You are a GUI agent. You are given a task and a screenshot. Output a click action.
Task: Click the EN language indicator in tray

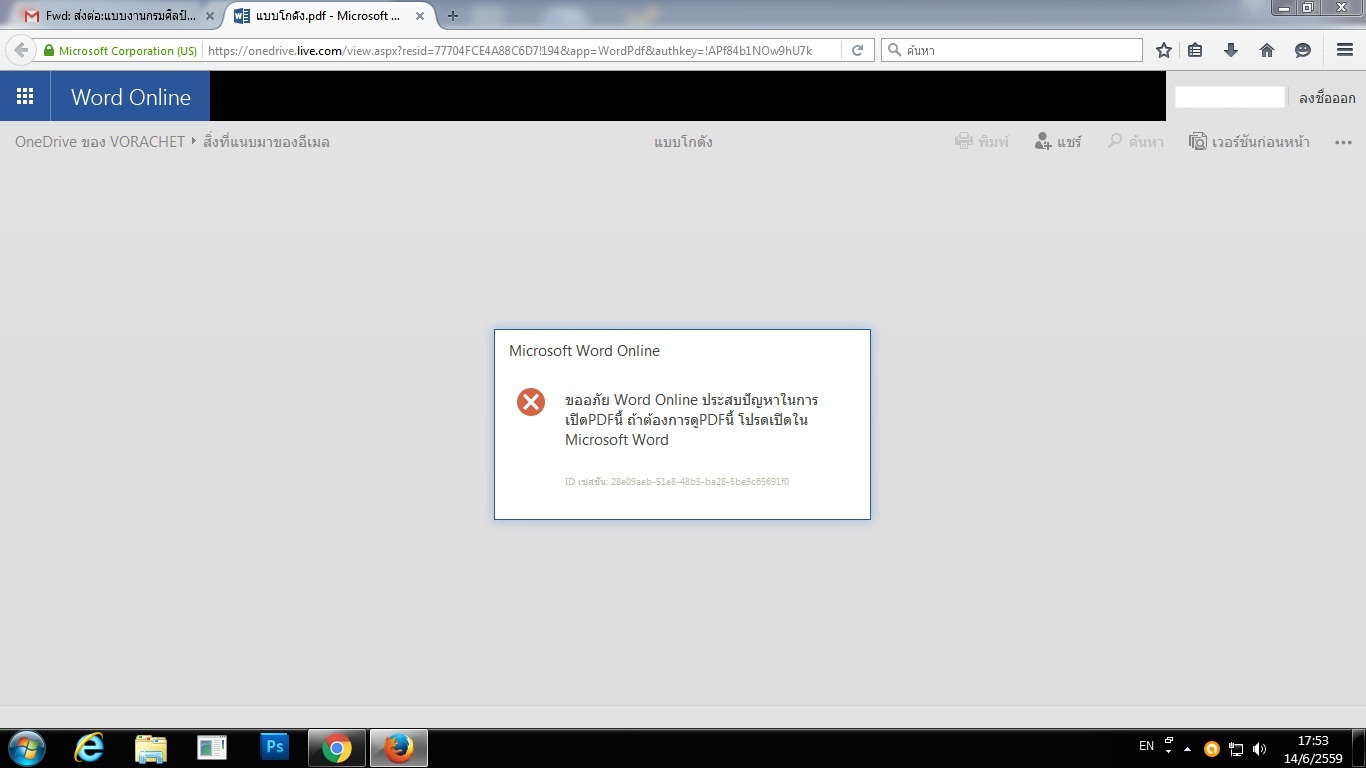1146,746
